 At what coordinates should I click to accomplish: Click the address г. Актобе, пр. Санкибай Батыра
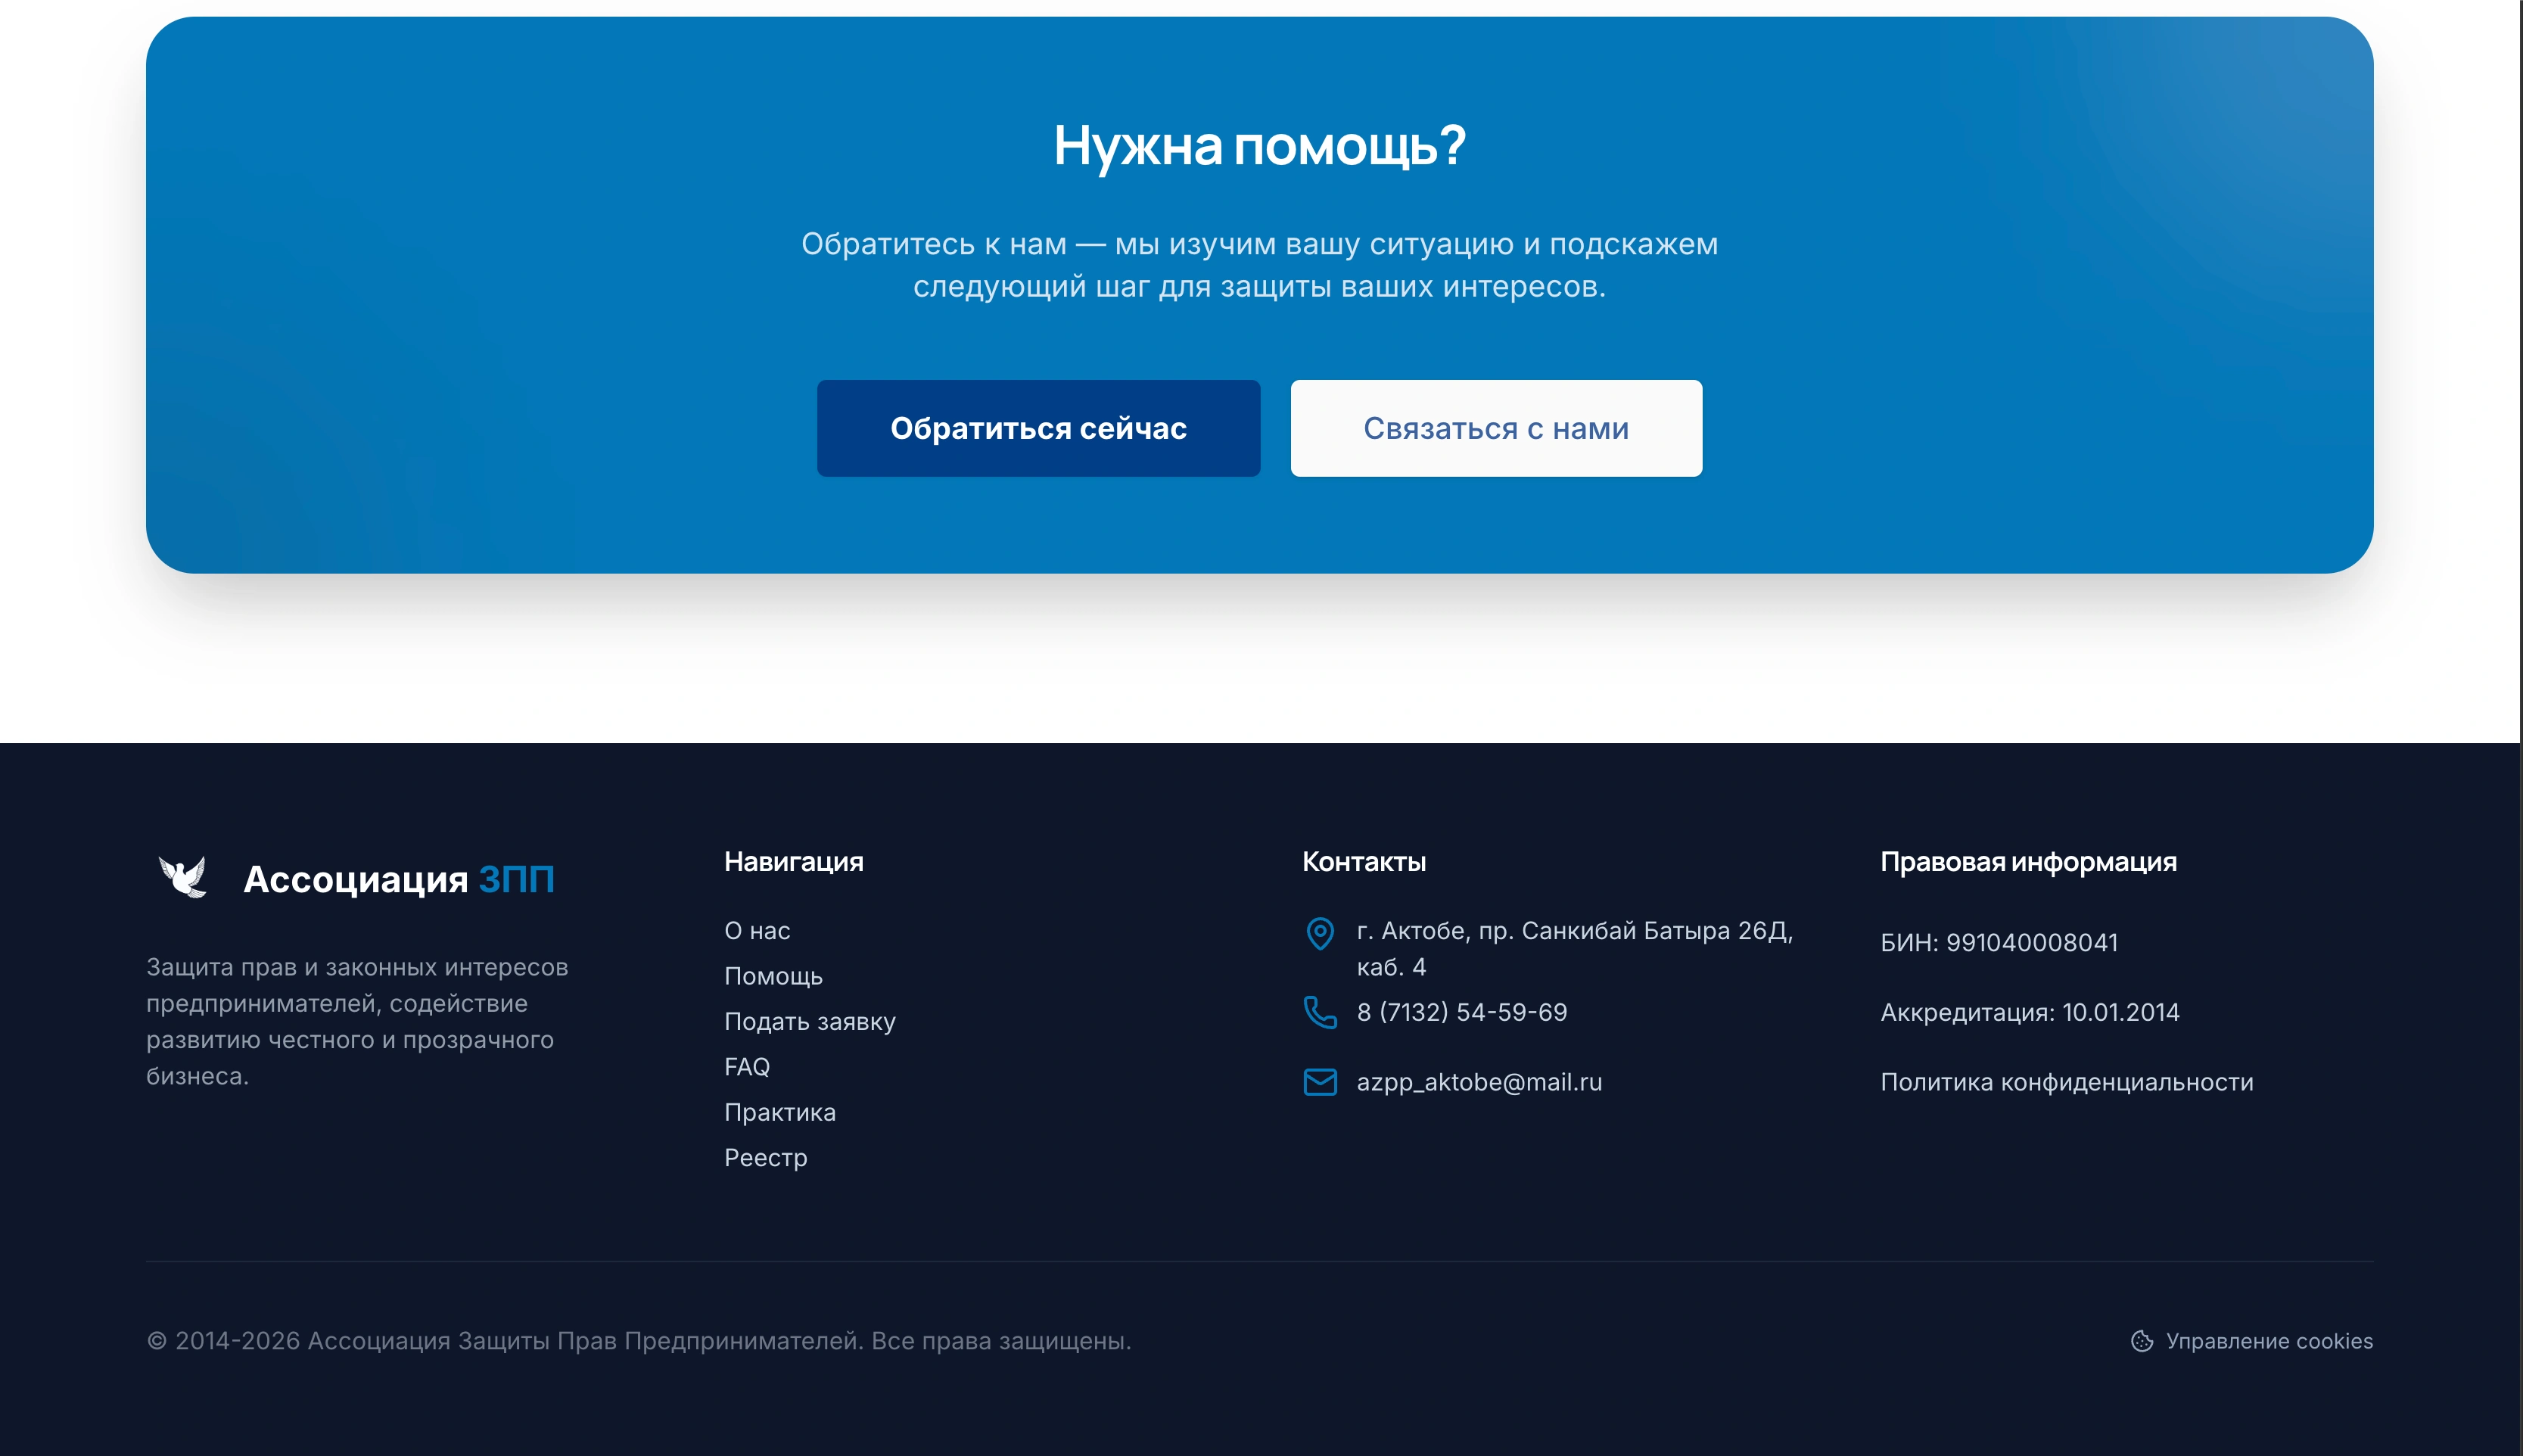(x=1575, y=949)
